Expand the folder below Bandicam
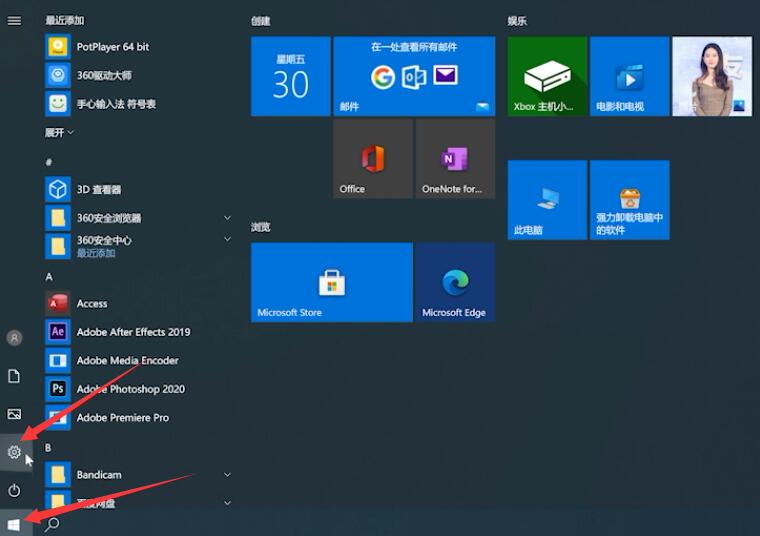Screen dimensions: 760x536 click(227, 503)
